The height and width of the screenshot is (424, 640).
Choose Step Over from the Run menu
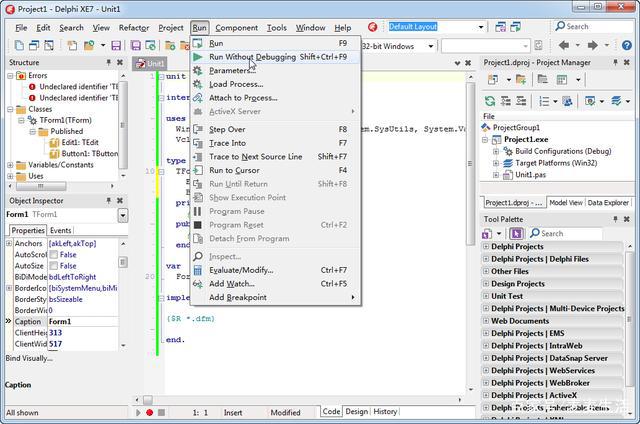pos(227,129)
